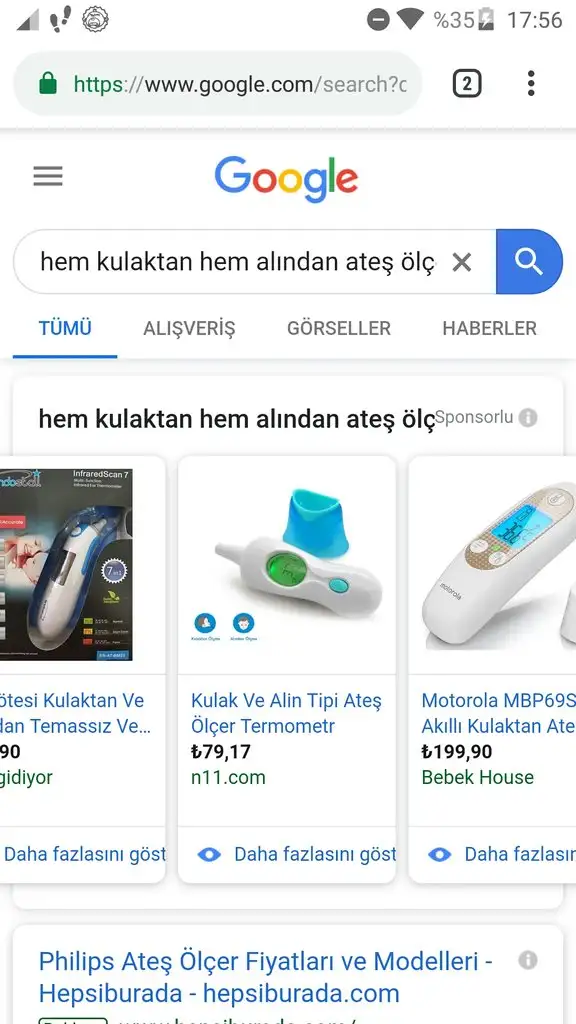Image resolution: width=576 pixels, height=1024 pixels.
Task: Open HABERLER tab
Action: 490,328
